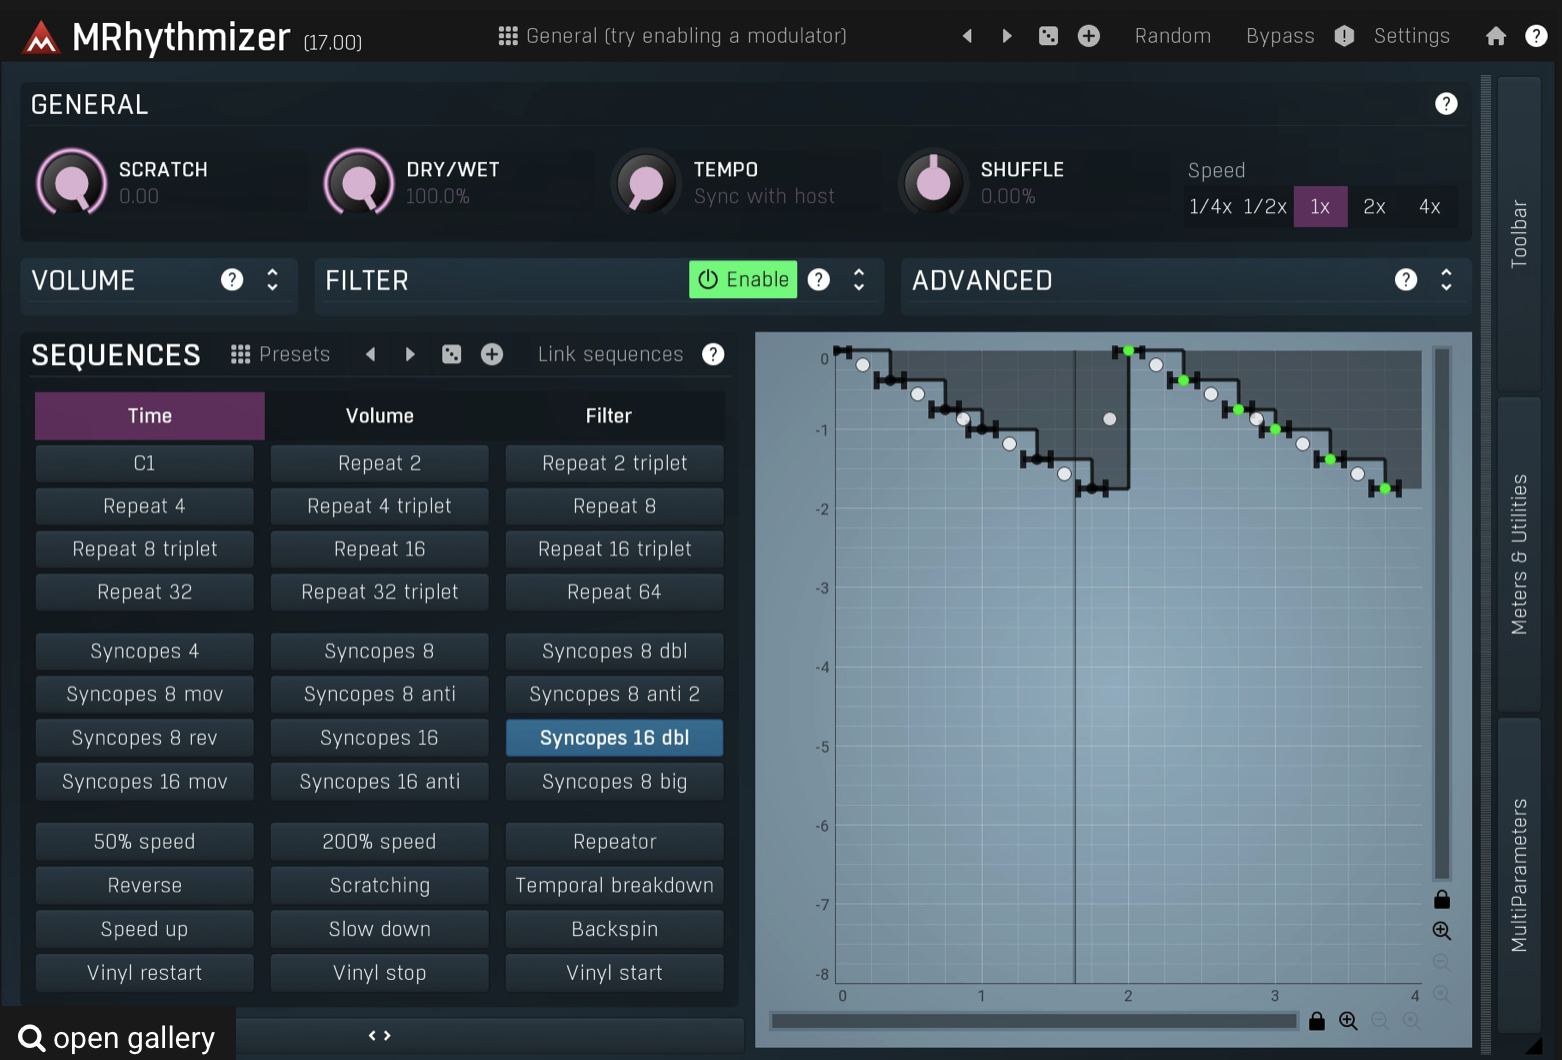The image size is (1562, 1060).
Task: Open help for the GENERAL panel
Action: pyautogui.click(x=1446, y=104)
